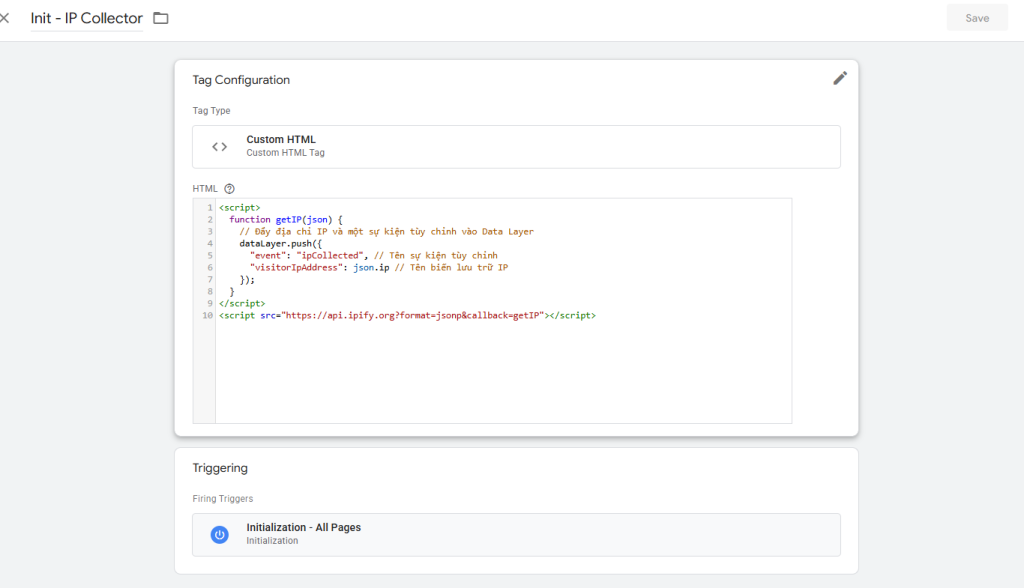Click the Triggering section heading
Viewport: 1024px width, 588px height.
(x=220, y=468)
